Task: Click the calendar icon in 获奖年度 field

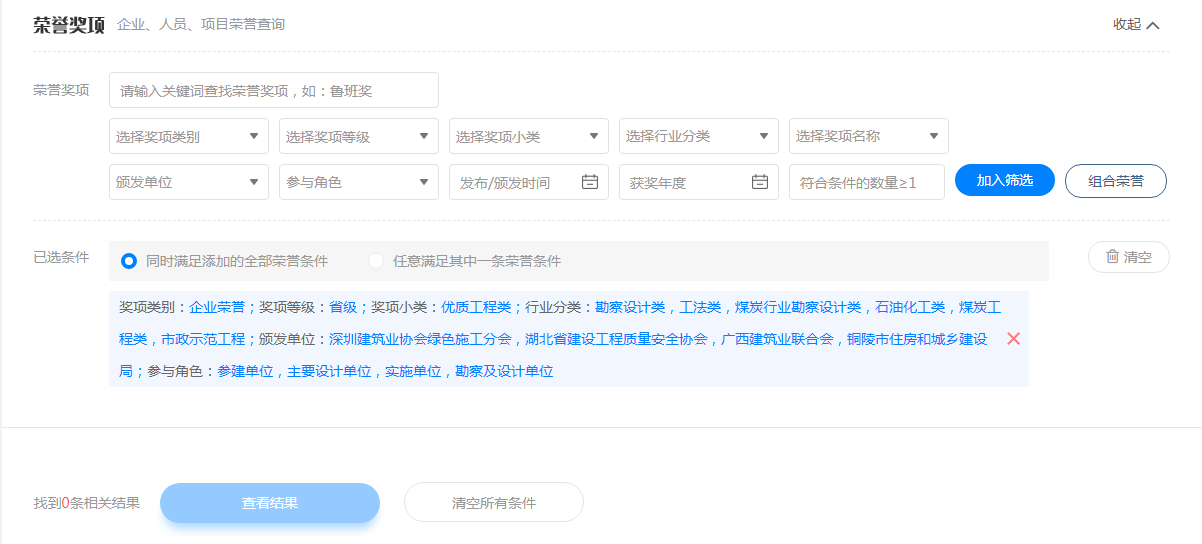Action: tap(760, 182)
